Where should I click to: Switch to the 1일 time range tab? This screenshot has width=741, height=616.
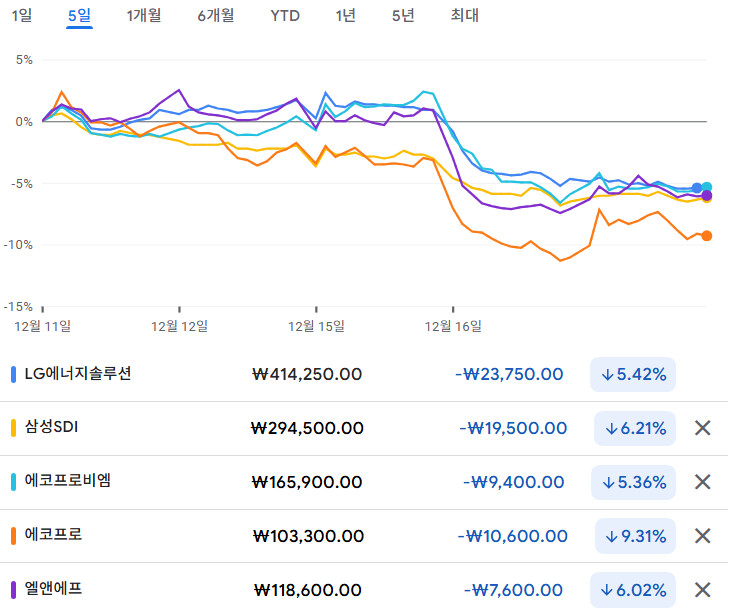pos(22,15)
